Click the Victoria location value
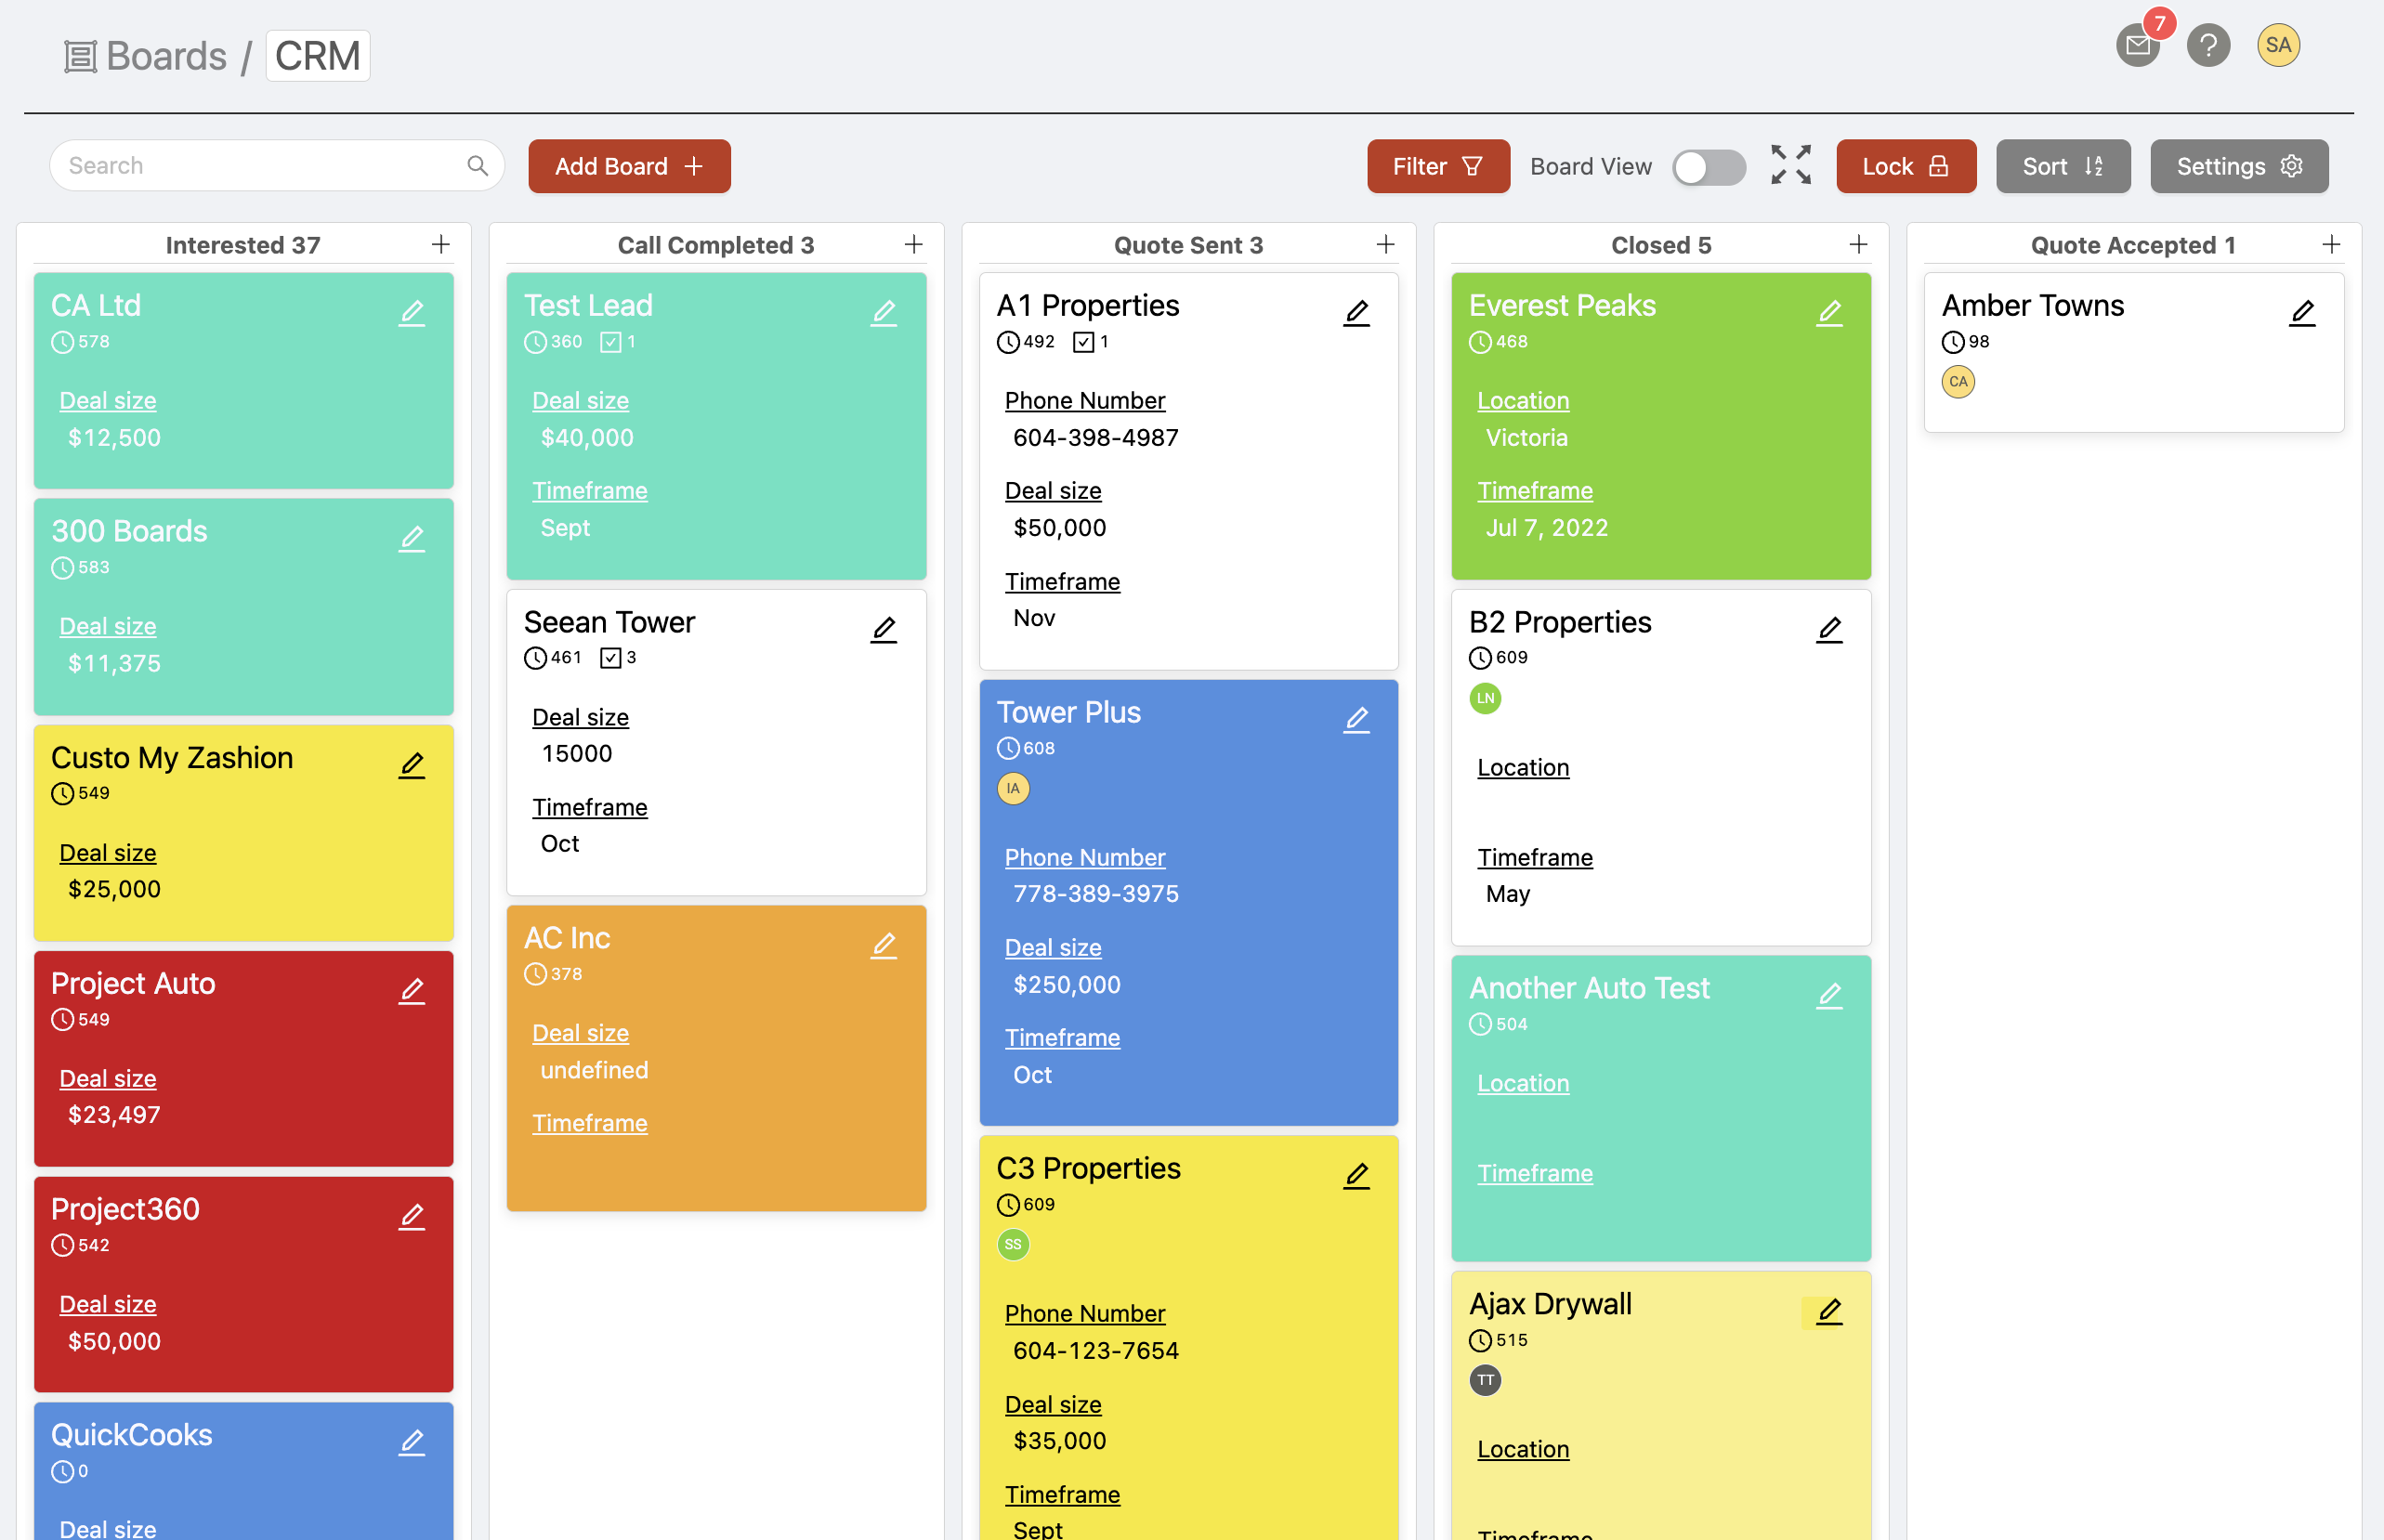 pos(1527,438)
